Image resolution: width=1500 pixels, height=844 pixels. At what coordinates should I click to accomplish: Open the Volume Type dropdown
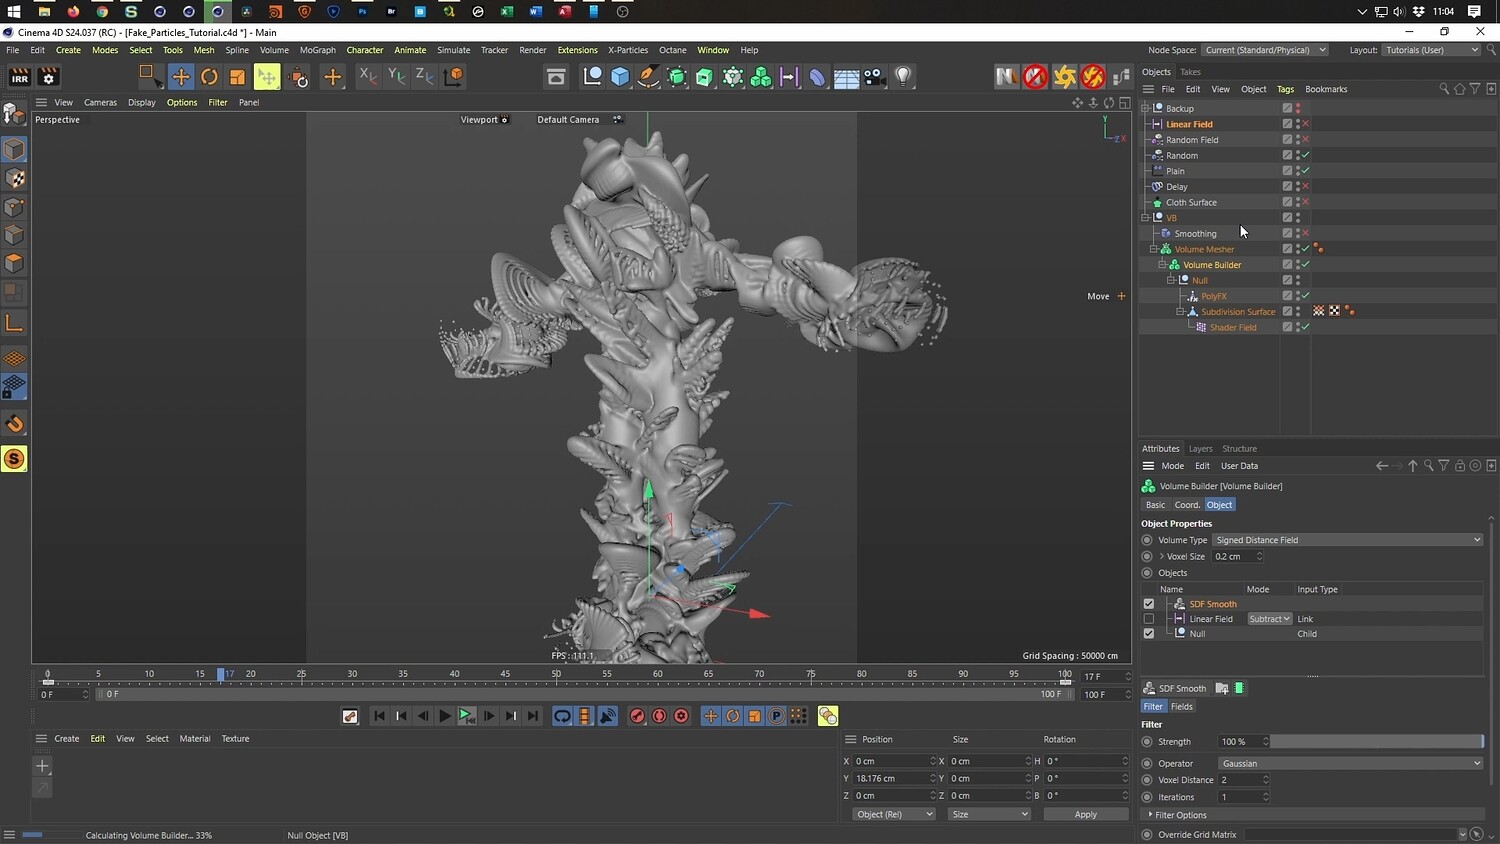[1347, 540]
